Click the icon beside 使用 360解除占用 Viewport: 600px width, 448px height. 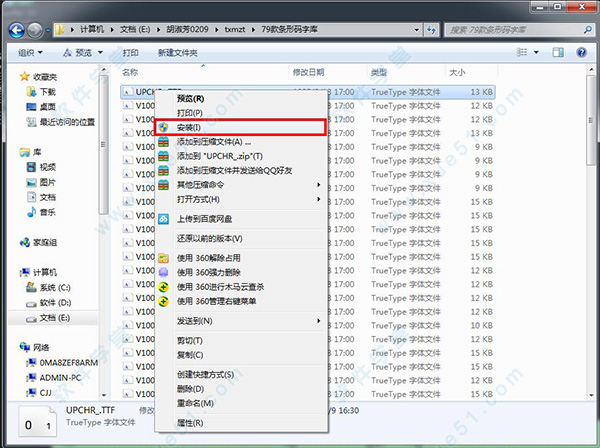coord(163,258)
